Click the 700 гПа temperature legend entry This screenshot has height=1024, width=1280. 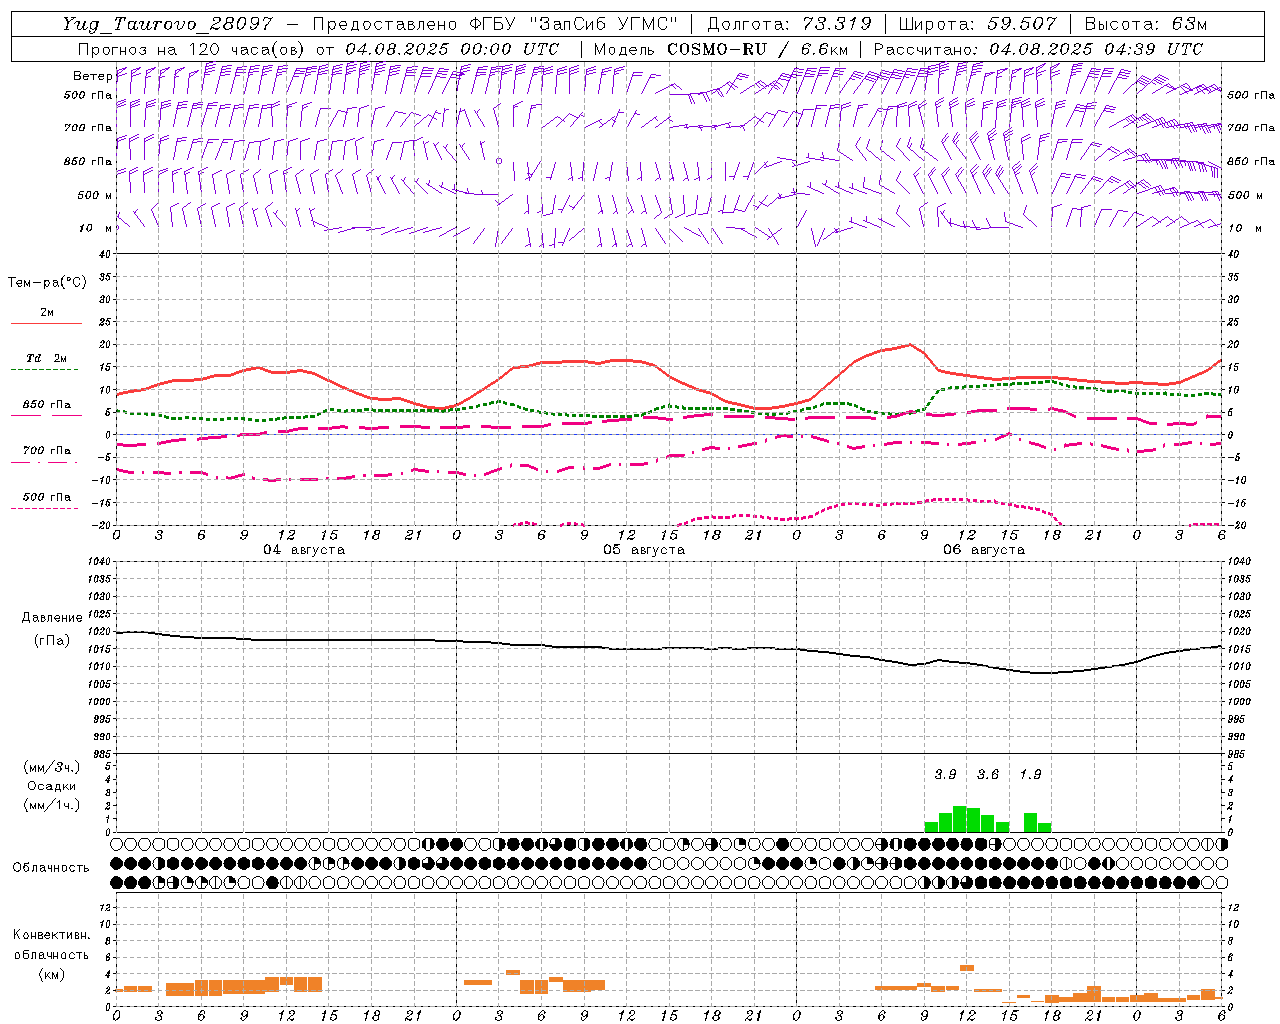click(x=47, y=450)
